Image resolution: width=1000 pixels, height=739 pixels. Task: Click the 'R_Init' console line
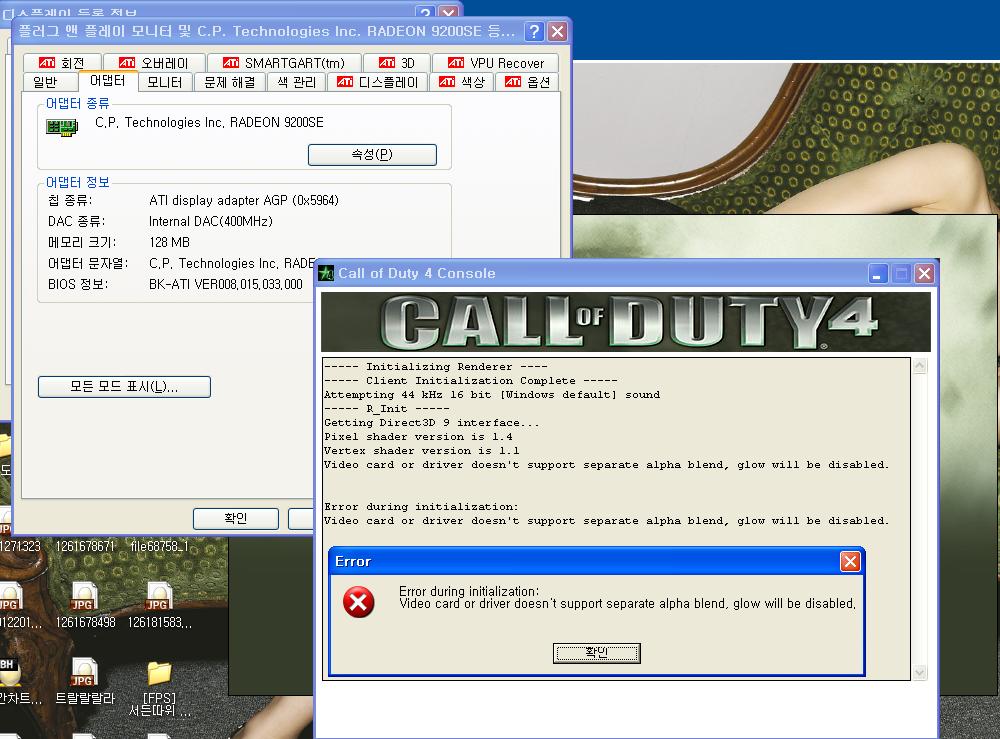click(386, 409)
